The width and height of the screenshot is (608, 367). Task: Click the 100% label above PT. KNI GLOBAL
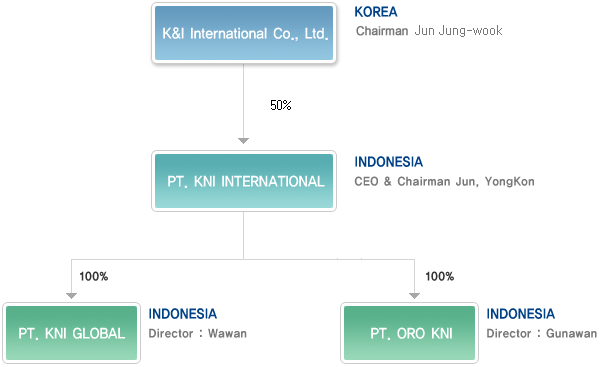pyautogui.click(x=93, y=276)
